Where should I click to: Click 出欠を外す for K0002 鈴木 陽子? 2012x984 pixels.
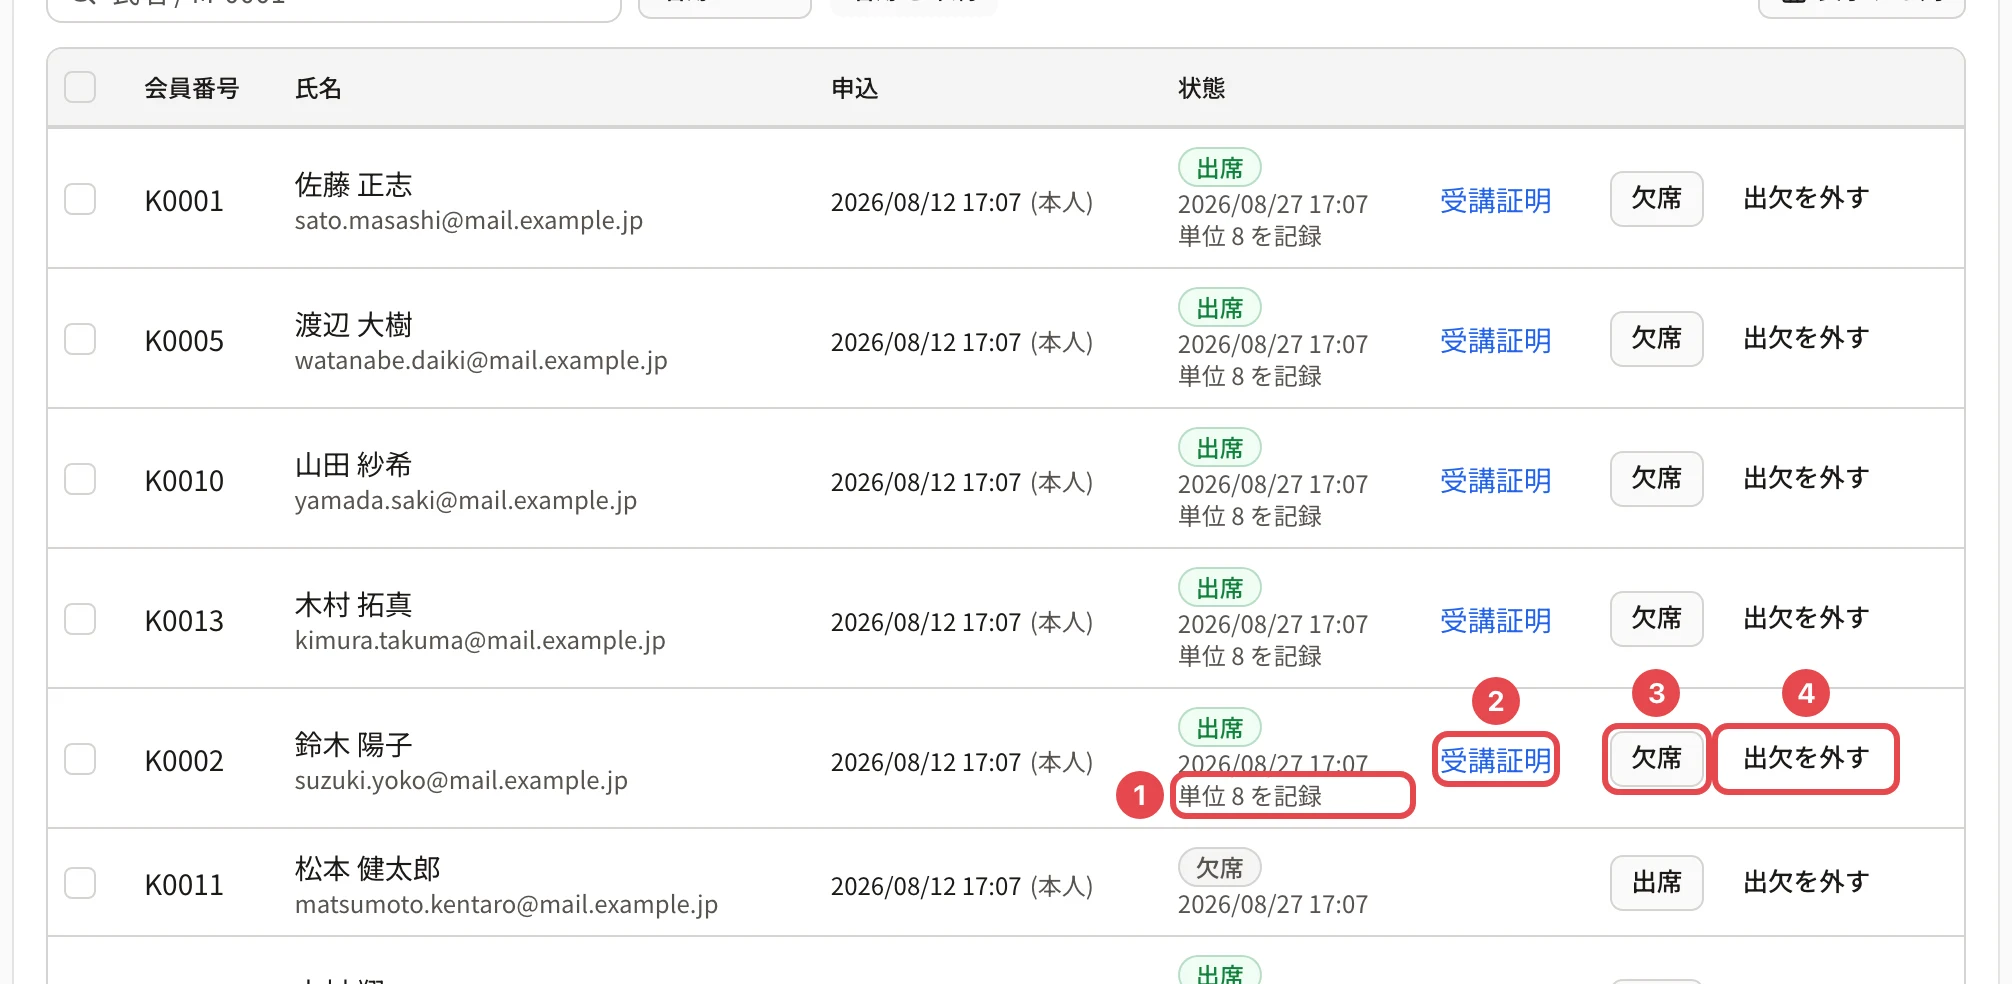1806,759
